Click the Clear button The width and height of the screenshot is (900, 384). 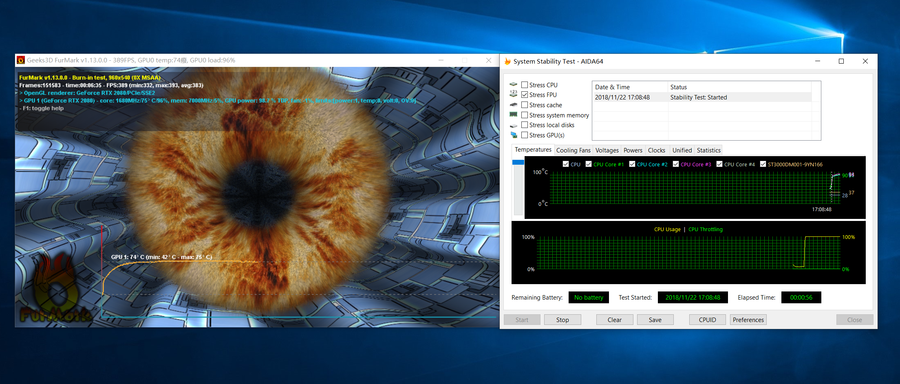[615, 320]
